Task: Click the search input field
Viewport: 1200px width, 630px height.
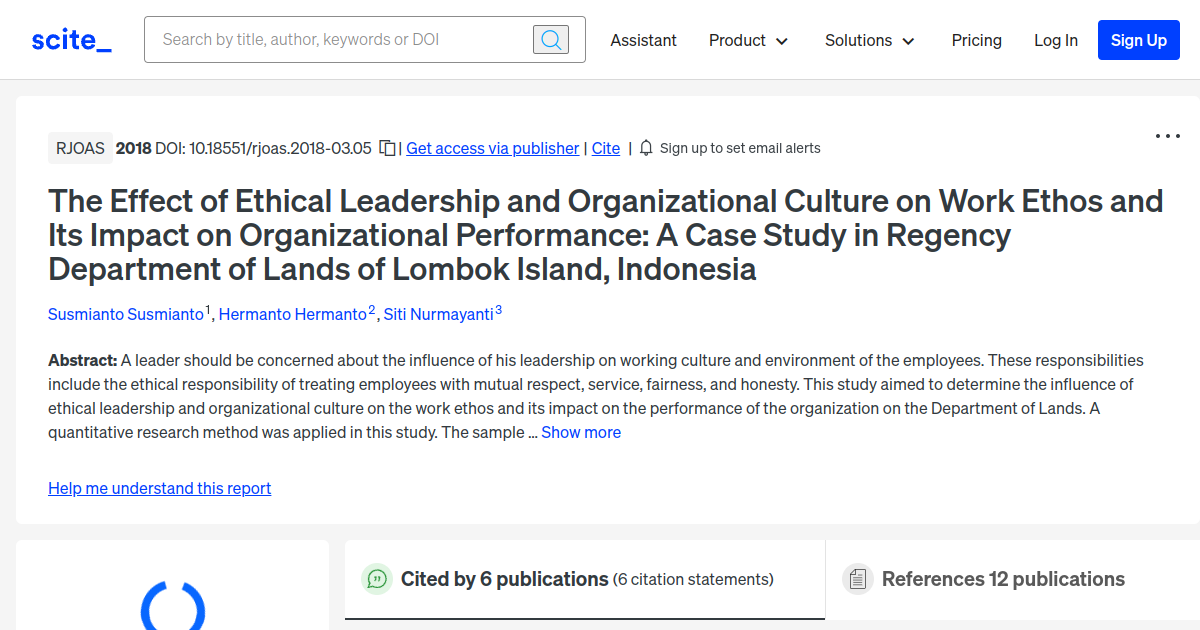Action: [330, 39]
